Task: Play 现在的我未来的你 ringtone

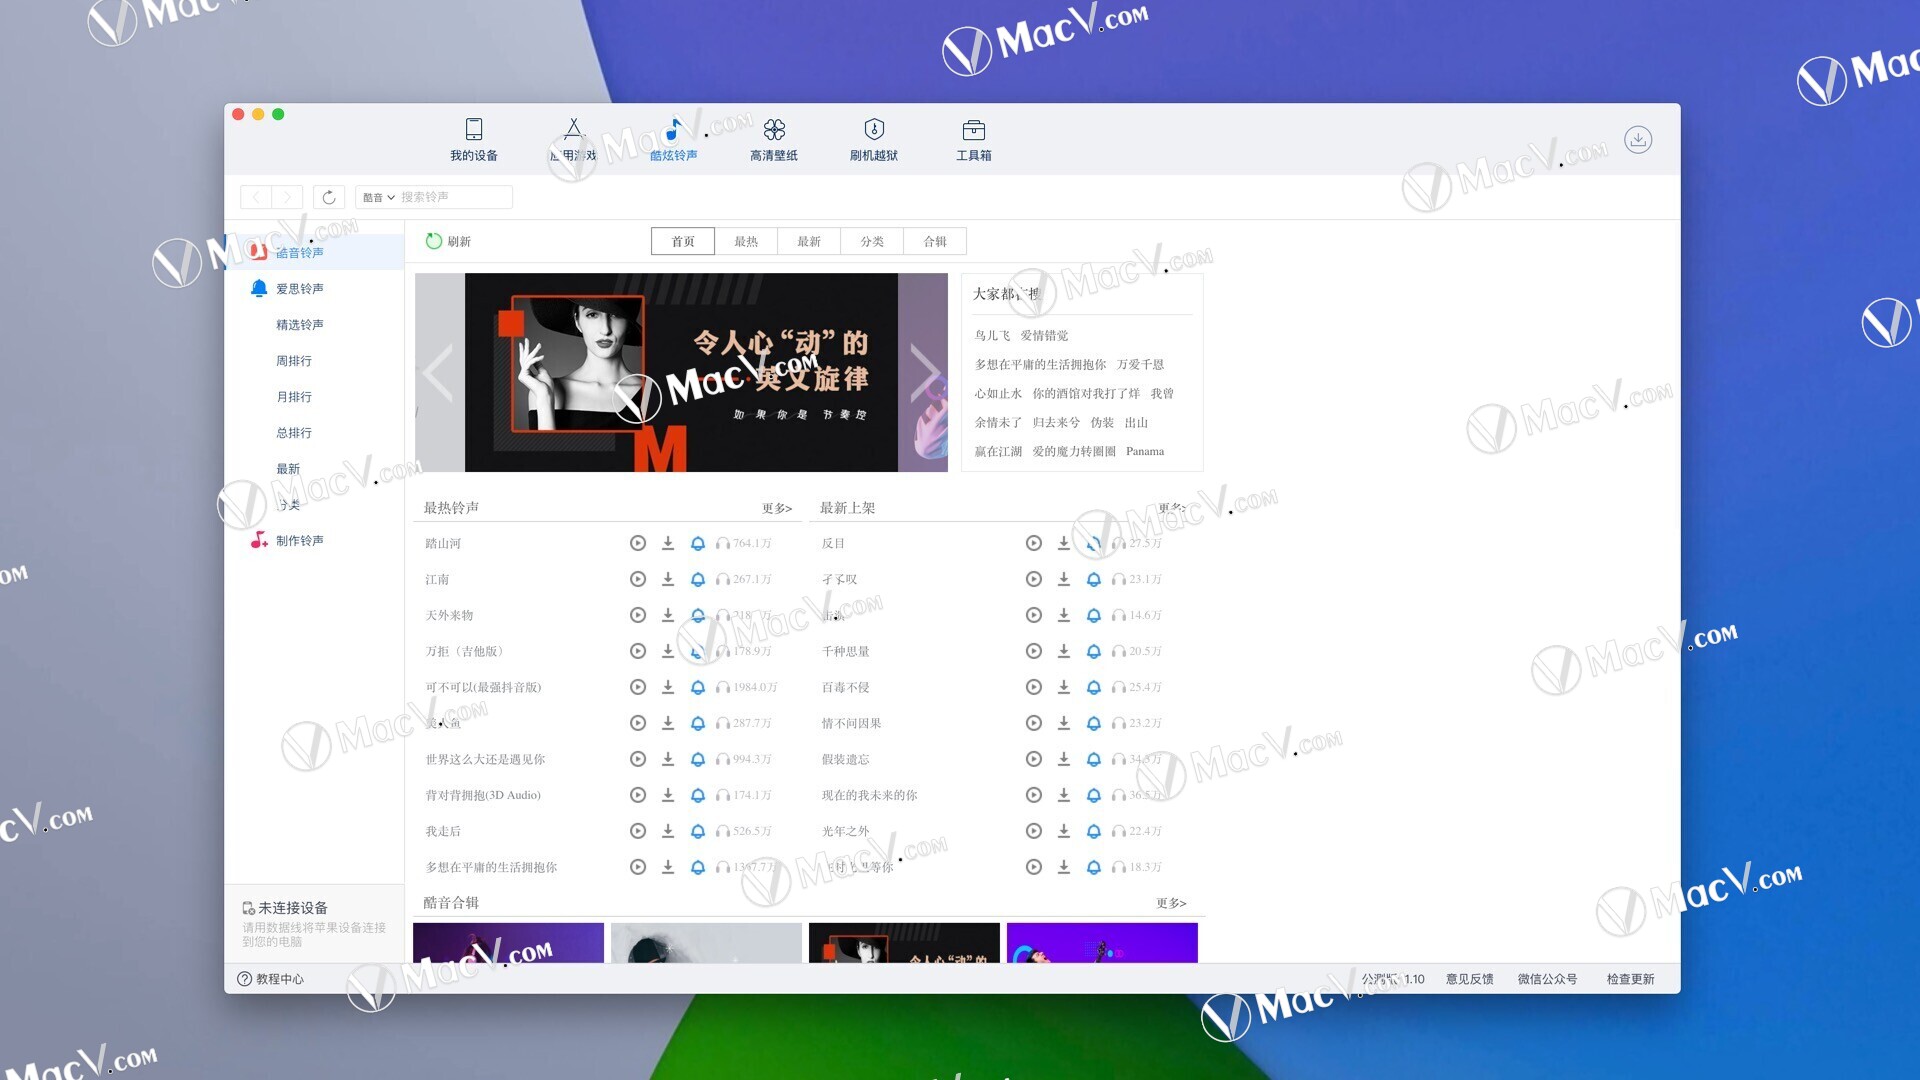Action: 1034,795
